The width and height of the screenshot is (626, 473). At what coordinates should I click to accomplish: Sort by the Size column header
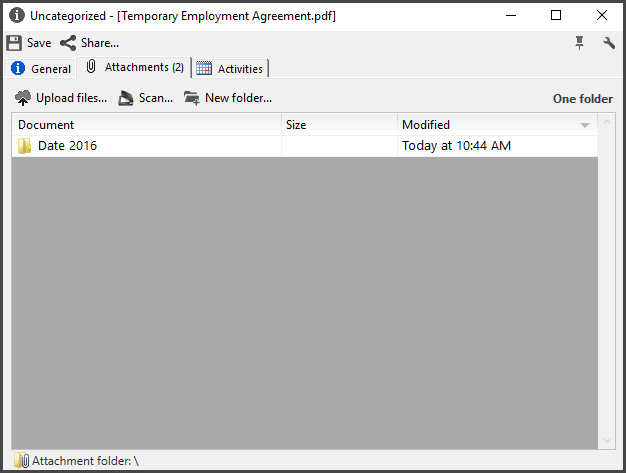[339, 125]
